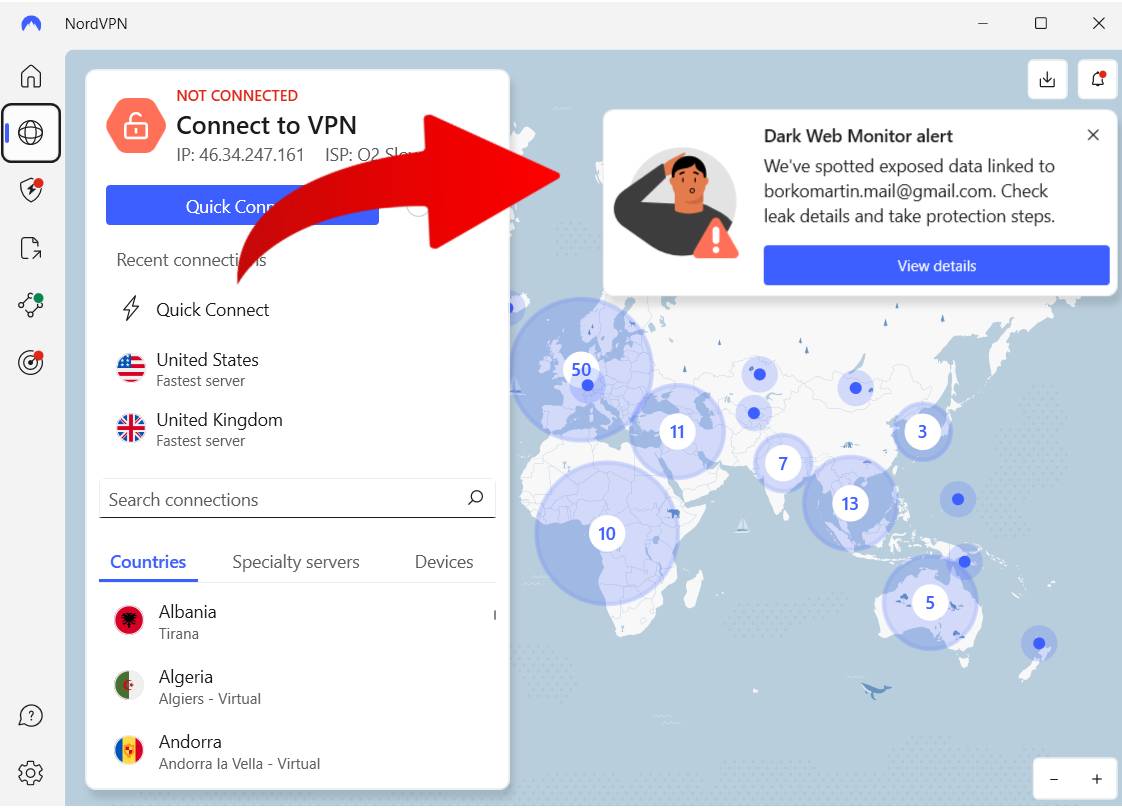Click the NordVPN logo in title bar
The width and height of the screenshot is (1122, 808).
coord(31,24)
